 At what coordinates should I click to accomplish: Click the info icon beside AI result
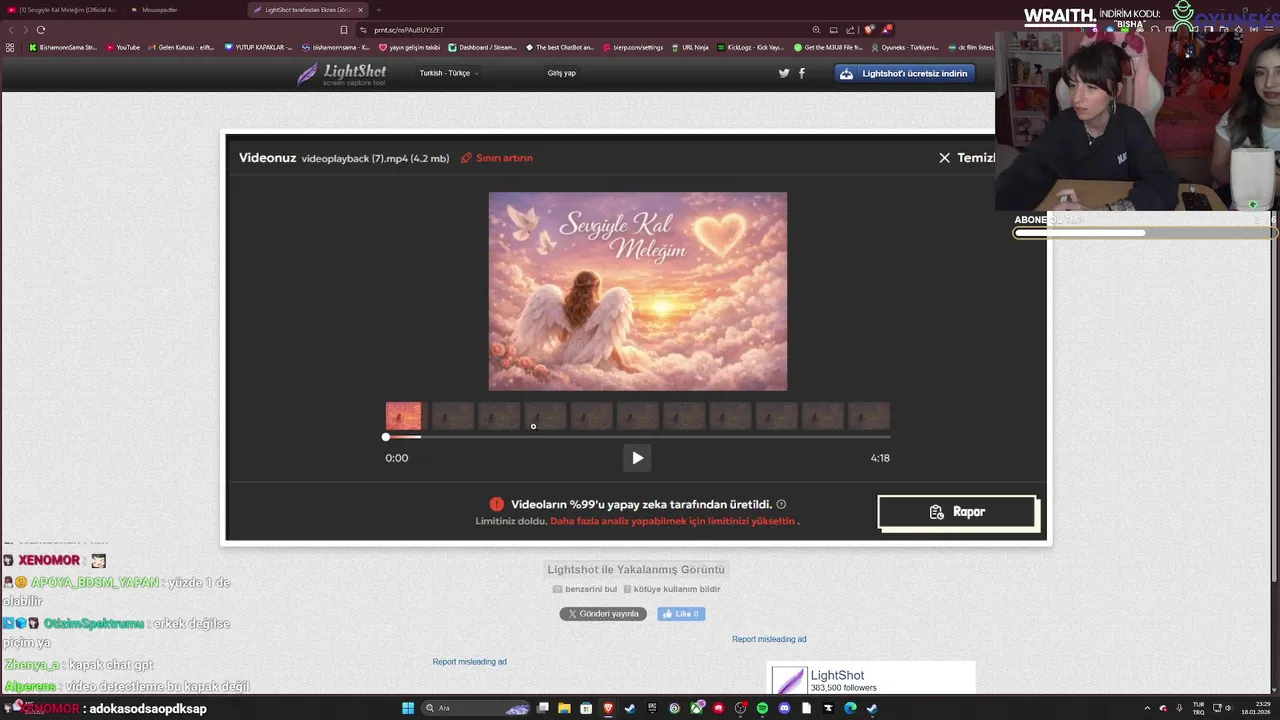point(781,505)
